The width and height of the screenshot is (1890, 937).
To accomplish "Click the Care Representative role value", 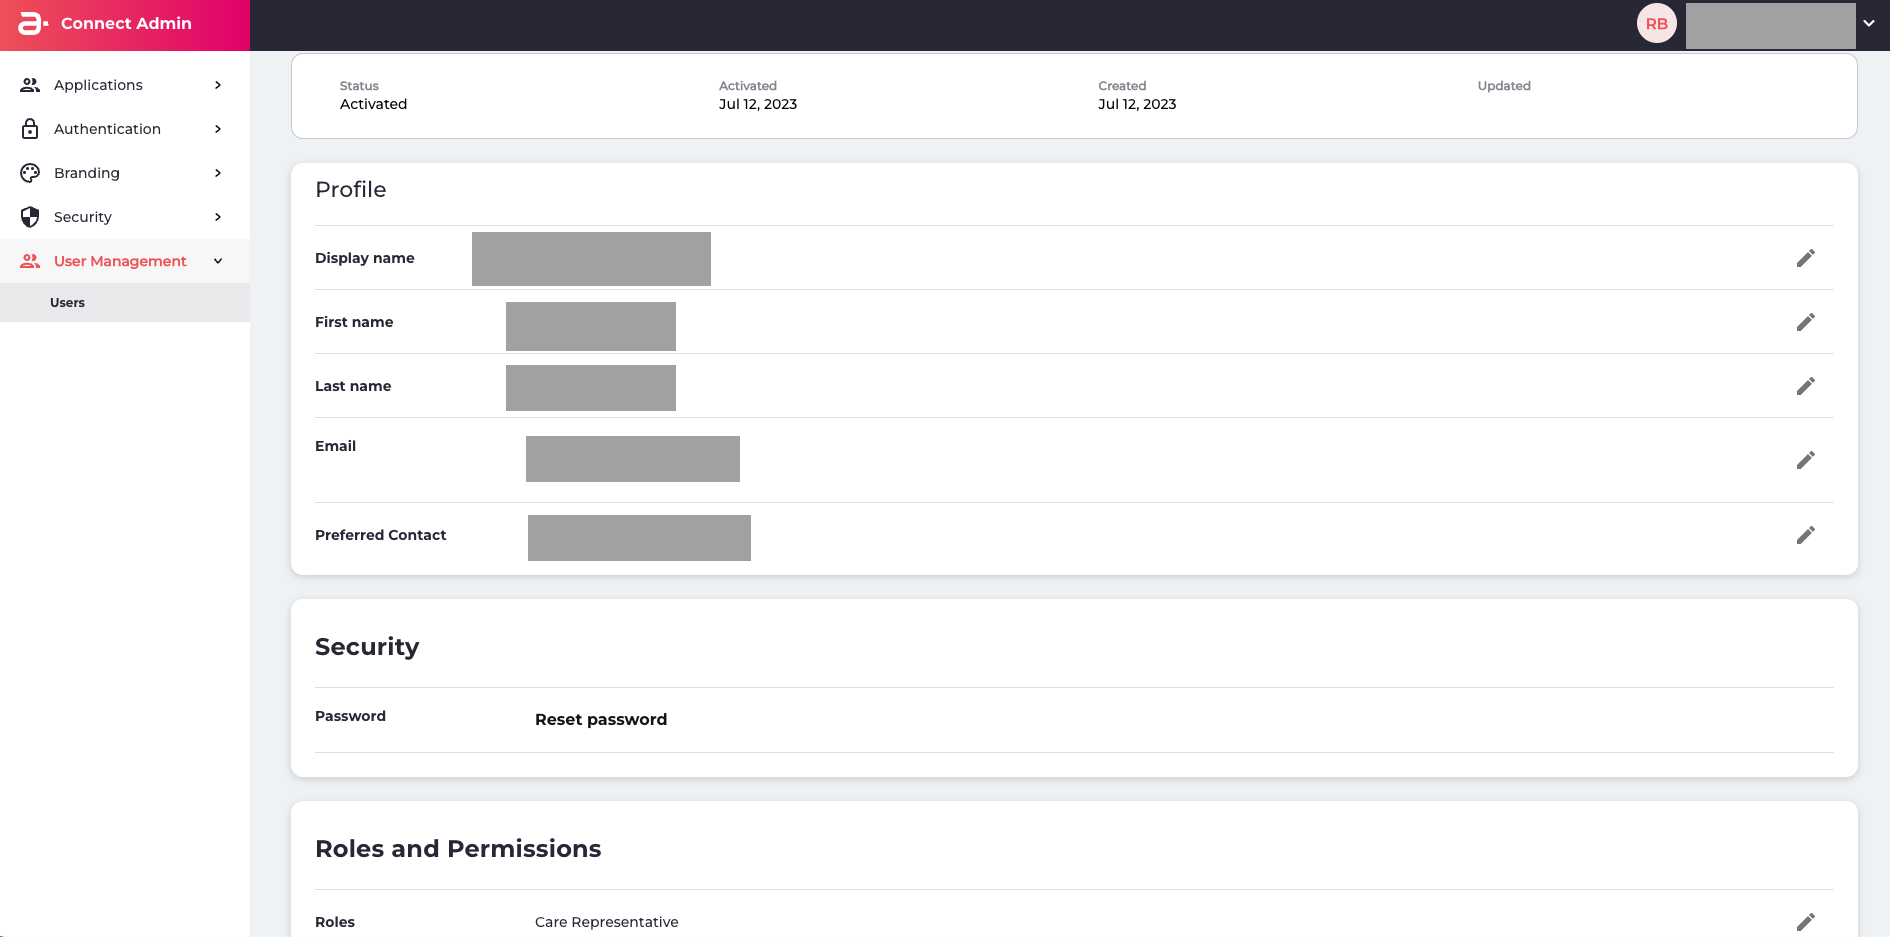I will click(x=606, y=922).
